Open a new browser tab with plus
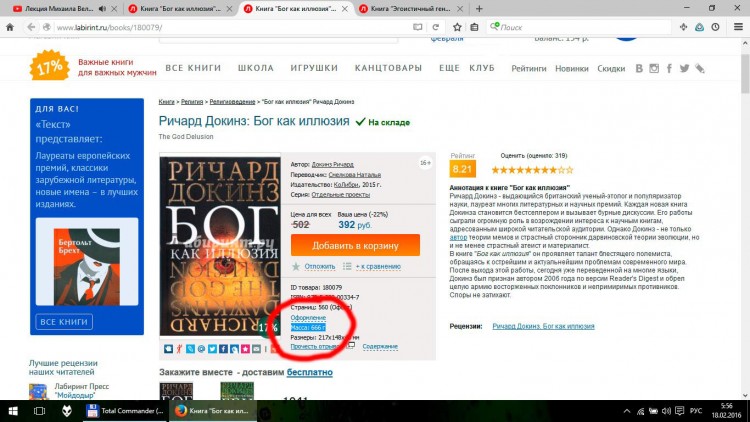 pos(479,9)
